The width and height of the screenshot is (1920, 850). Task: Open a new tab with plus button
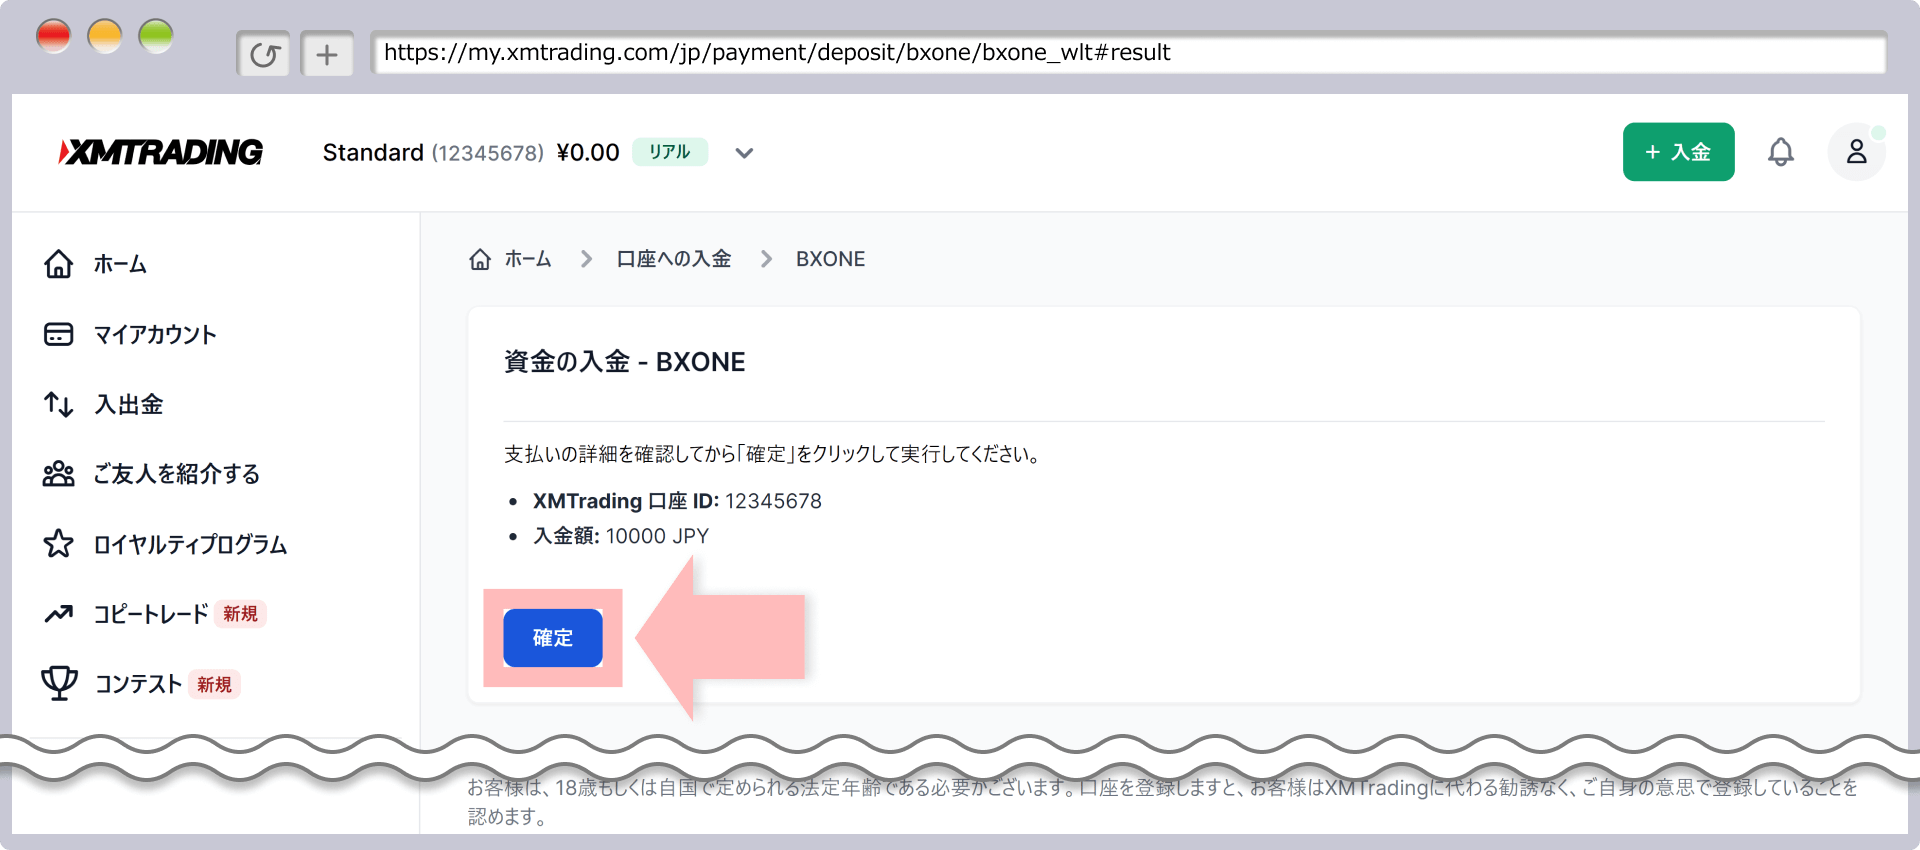pos(327,54)
